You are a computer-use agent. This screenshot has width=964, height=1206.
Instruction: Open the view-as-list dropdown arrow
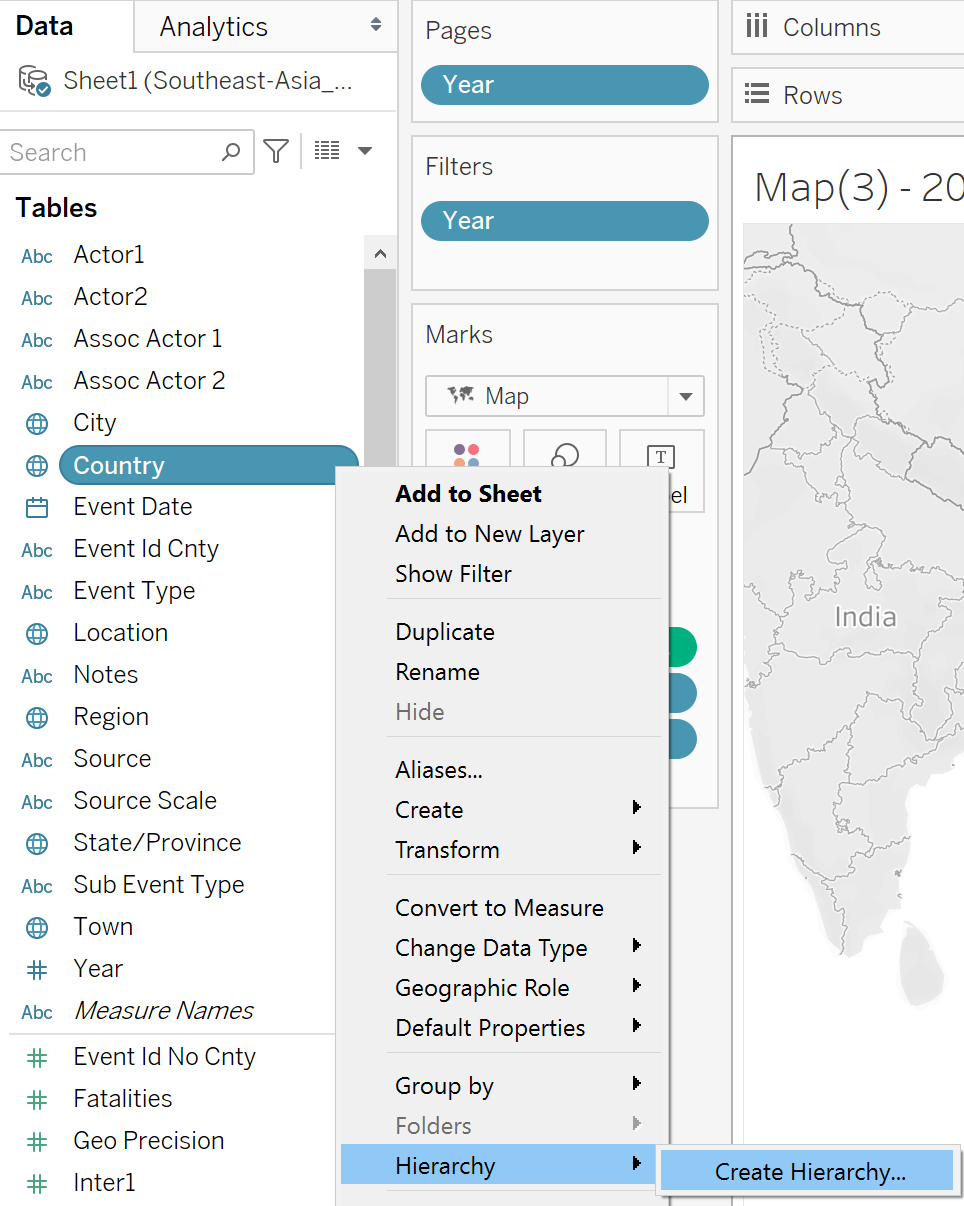[365, 151]
